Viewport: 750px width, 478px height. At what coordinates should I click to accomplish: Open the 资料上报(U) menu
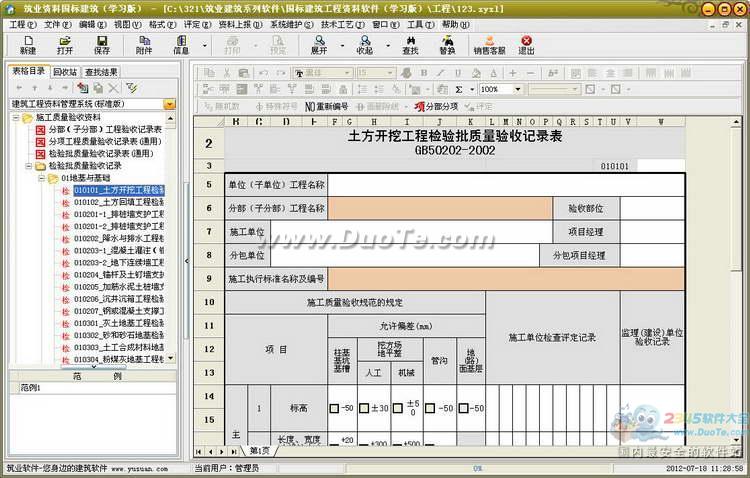[x=240, y=24]
